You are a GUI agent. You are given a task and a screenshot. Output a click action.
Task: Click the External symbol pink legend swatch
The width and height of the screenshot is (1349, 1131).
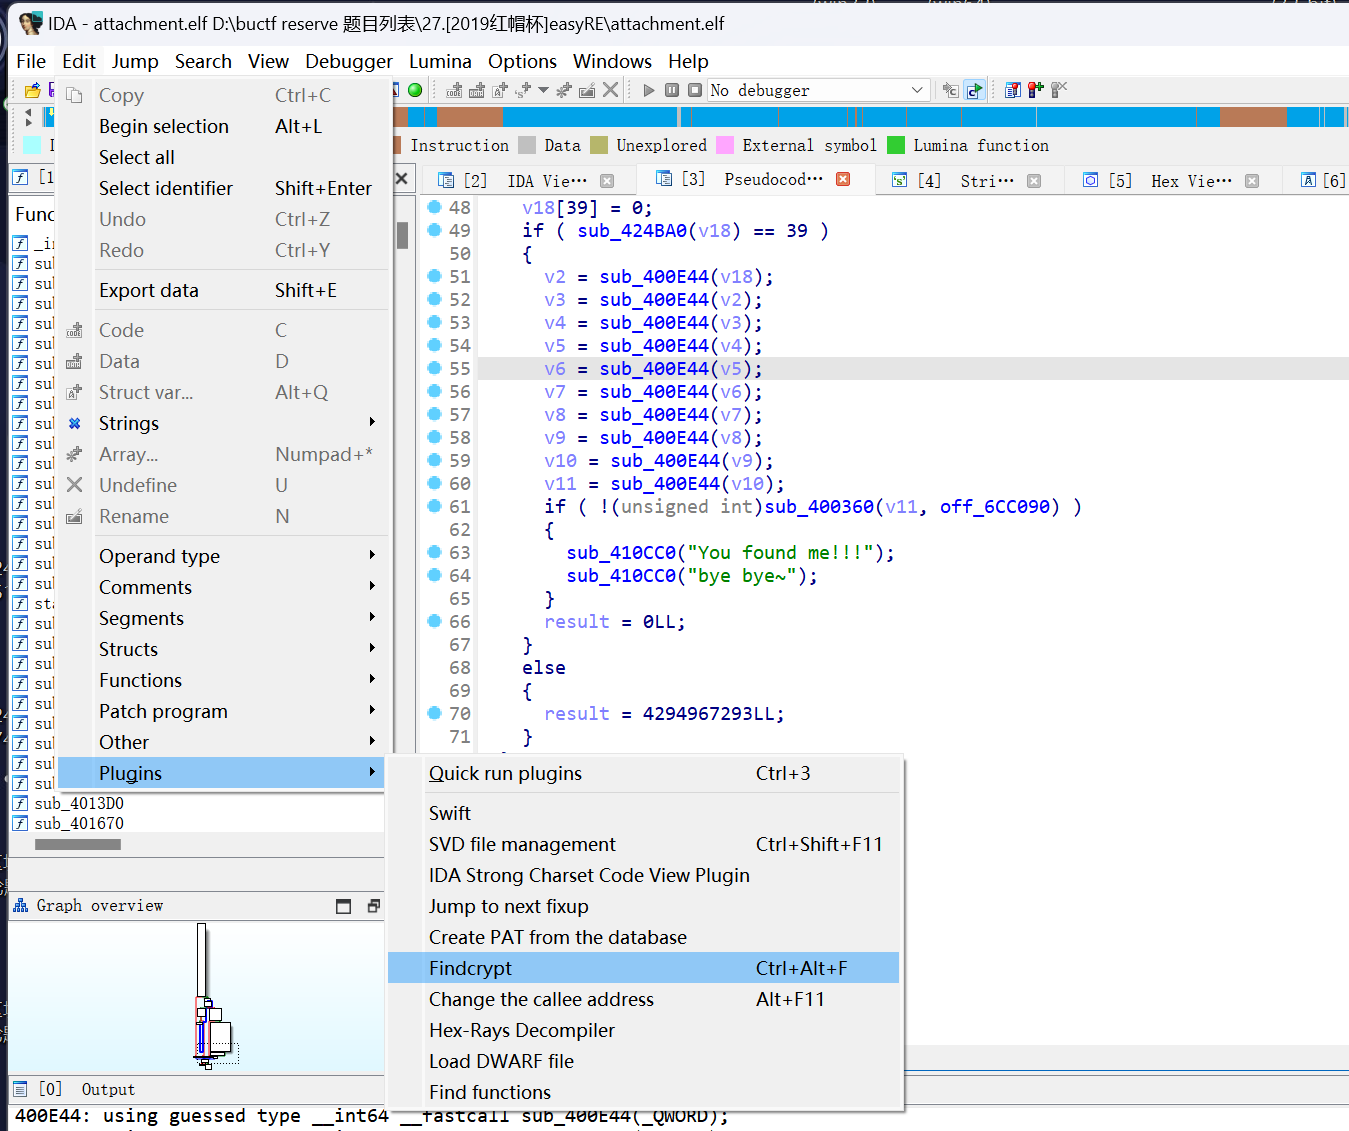[725, 145]
